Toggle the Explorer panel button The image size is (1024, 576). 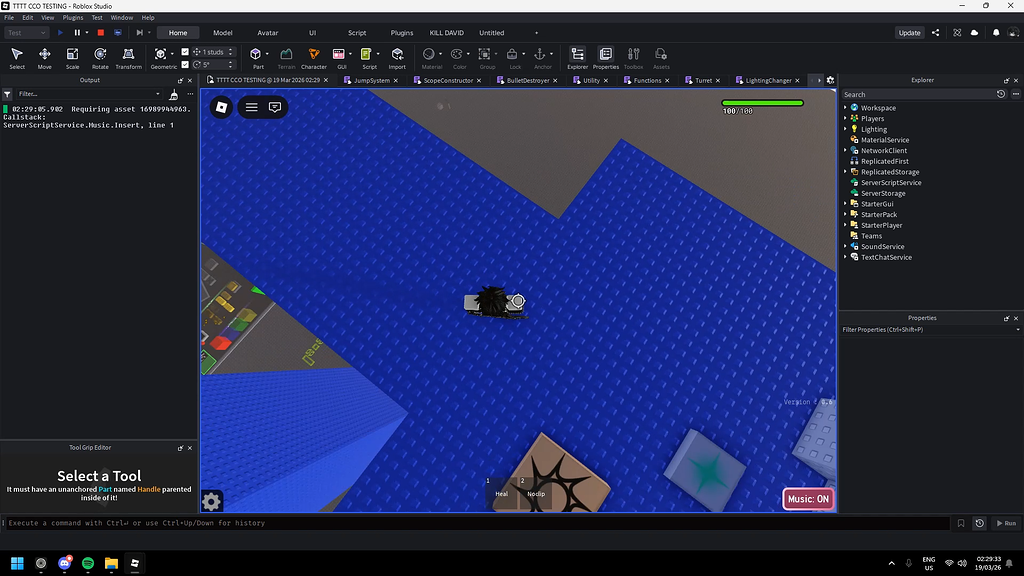tap(577, 57)
